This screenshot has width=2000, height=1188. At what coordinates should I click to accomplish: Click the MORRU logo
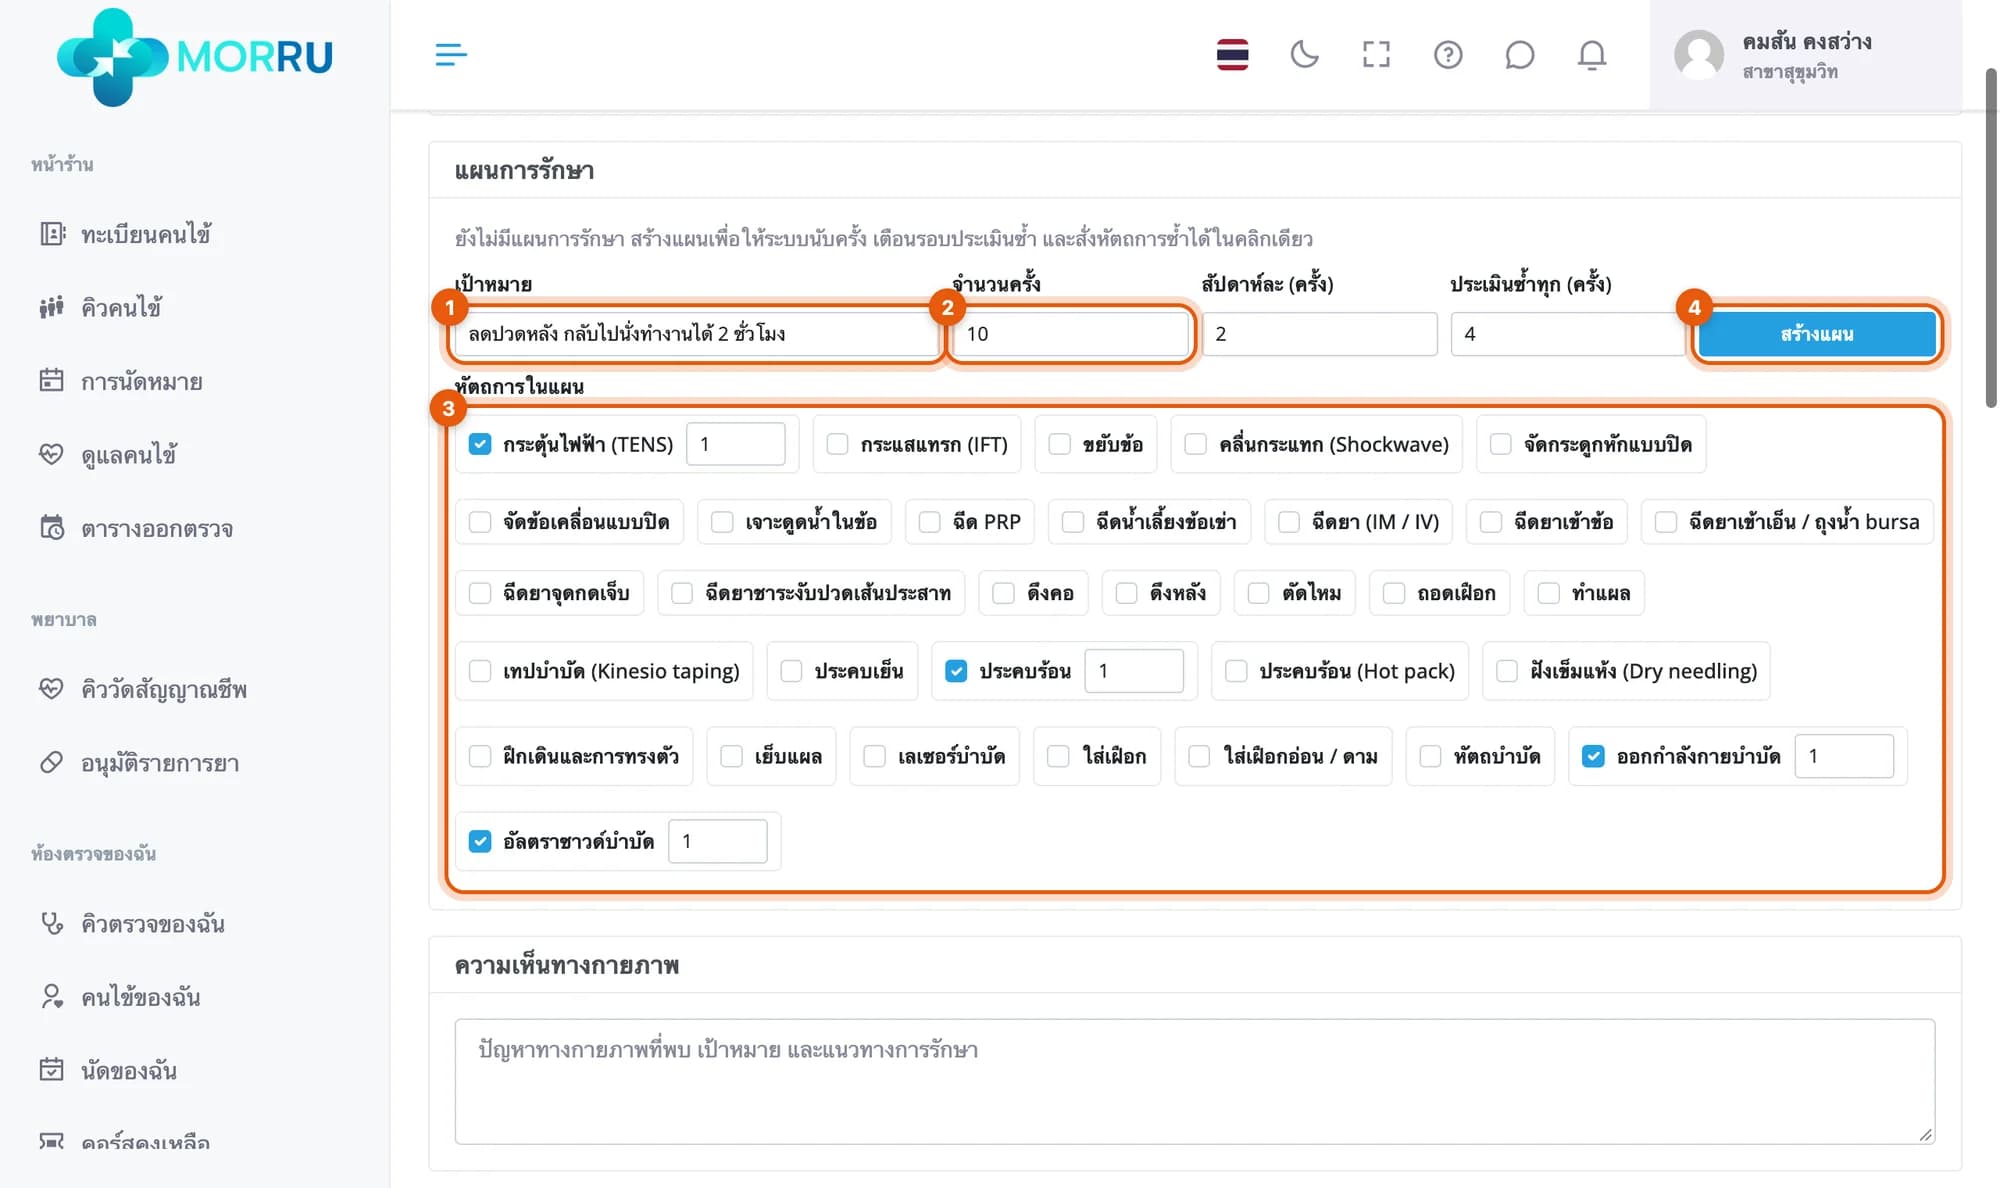tap(194, 57)
